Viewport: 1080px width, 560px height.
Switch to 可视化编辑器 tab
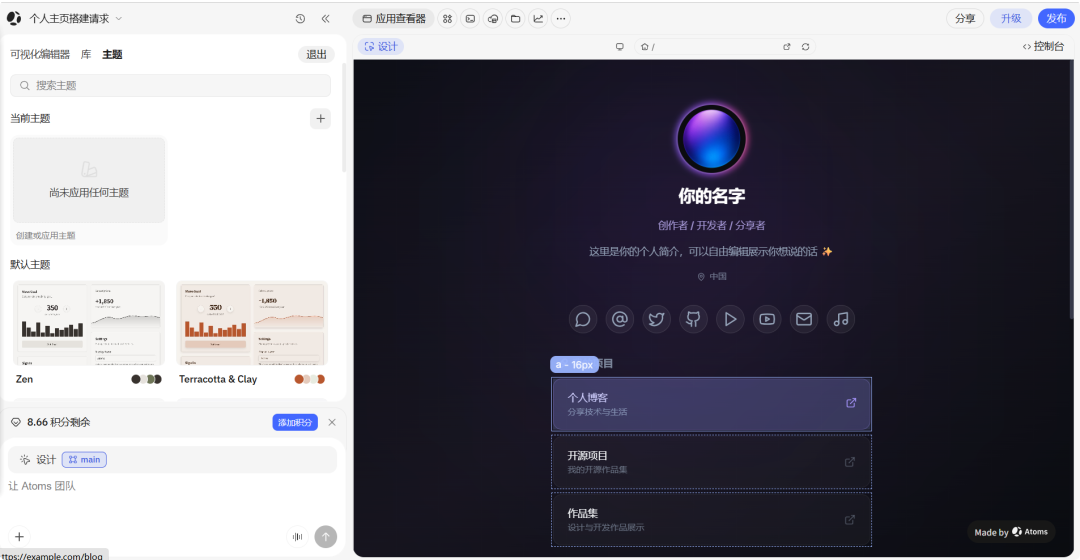pyautogui.click(x=40, y=54)
